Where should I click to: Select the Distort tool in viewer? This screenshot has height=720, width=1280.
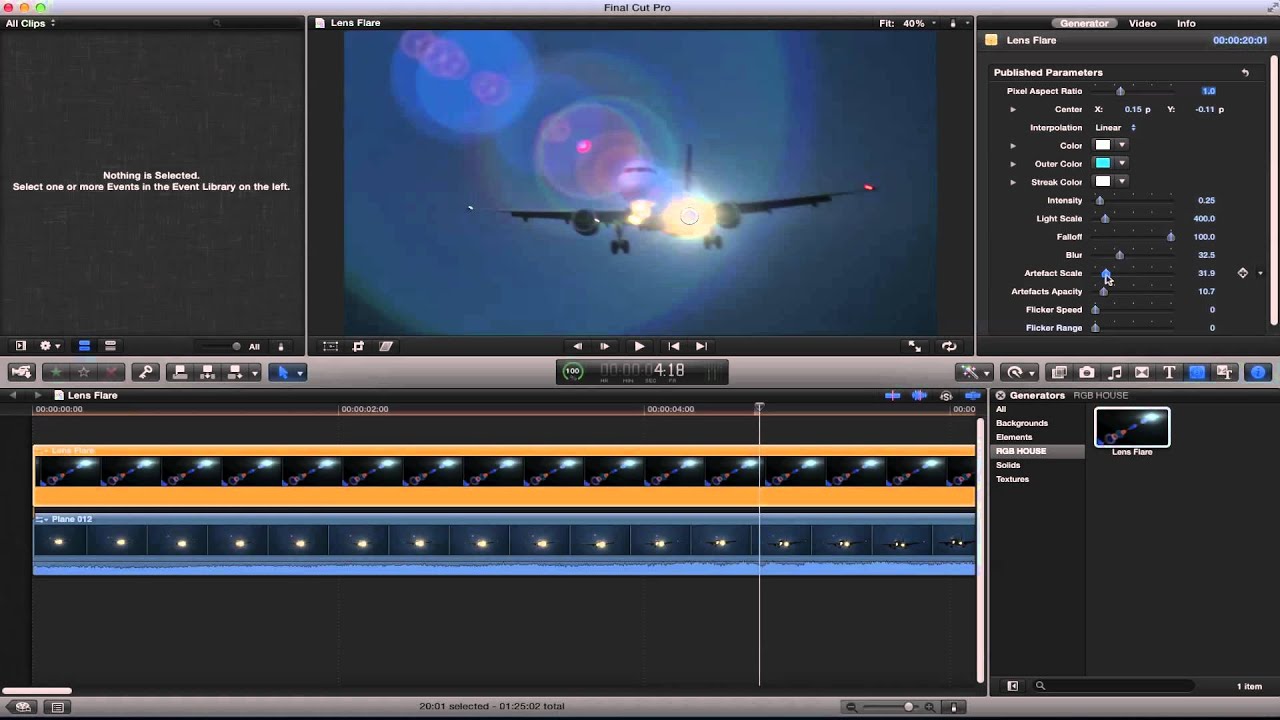point(386,346)
